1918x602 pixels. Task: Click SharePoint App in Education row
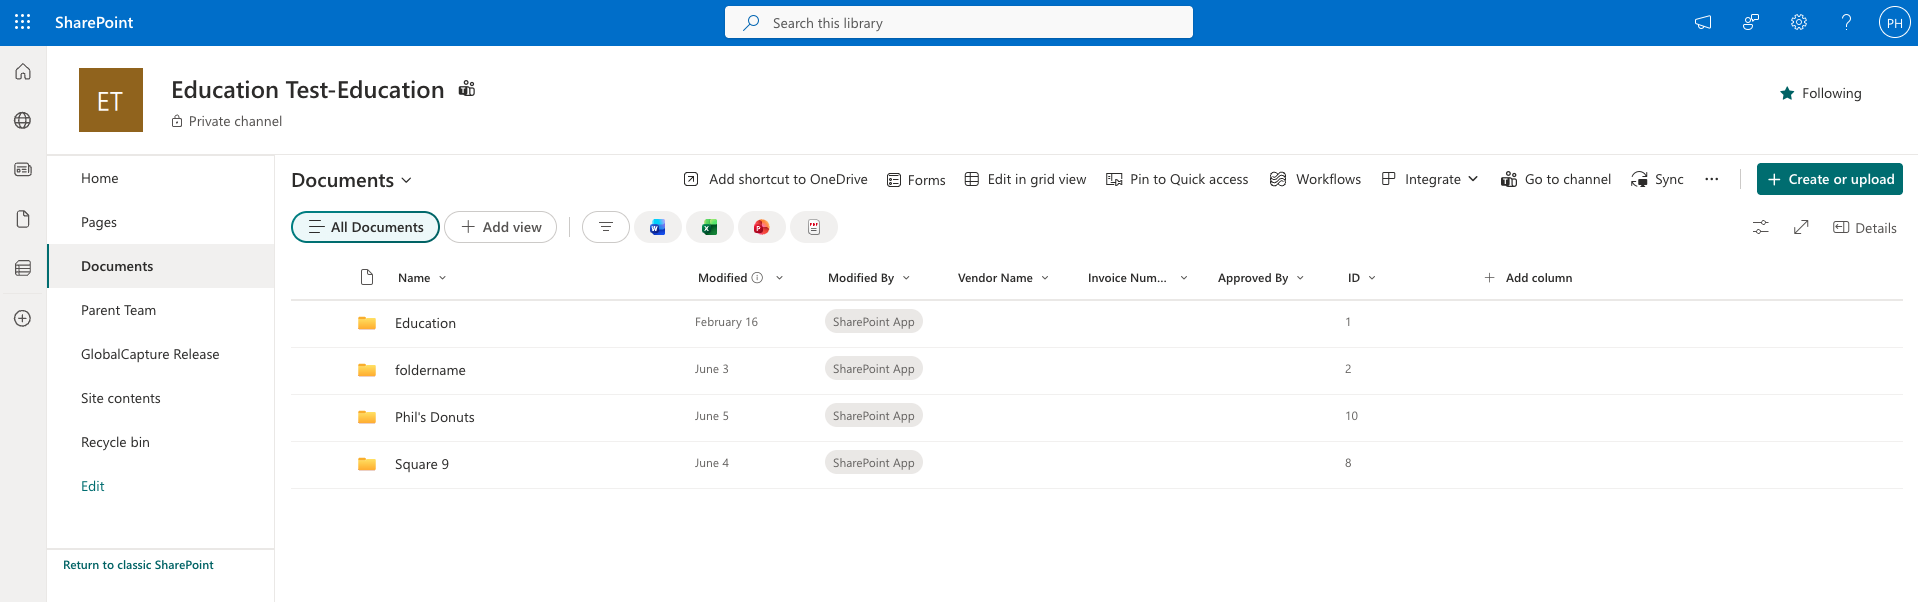click(874, 322)
